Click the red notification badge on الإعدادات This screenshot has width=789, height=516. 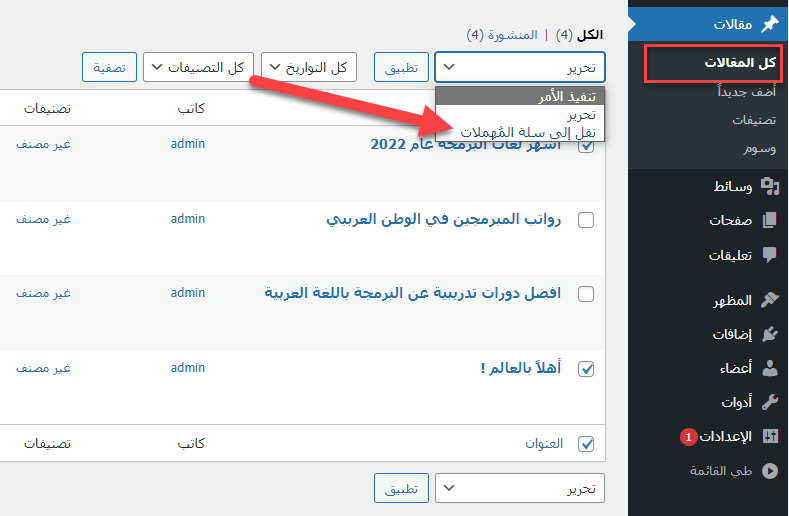click(688, 437)
